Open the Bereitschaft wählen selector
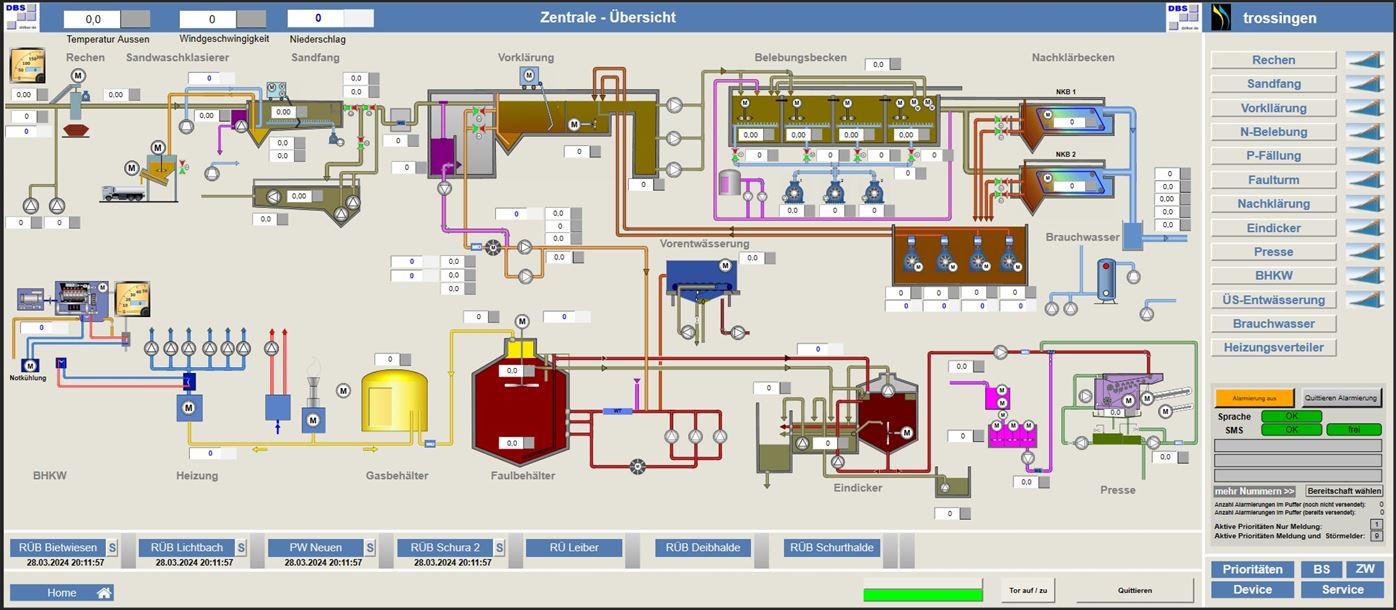This screenshot has height=610, width=1396. pyautogui.click(x=1344, y=491)
